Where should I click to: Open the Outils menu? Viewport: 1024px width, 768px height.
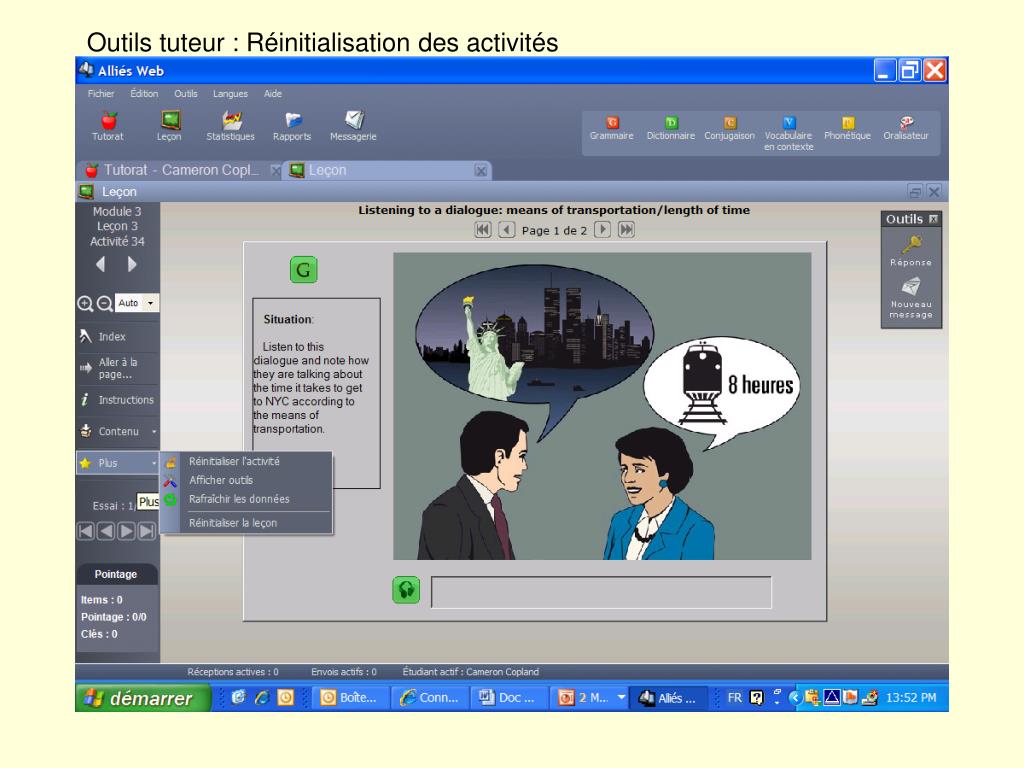coord(185,94)
